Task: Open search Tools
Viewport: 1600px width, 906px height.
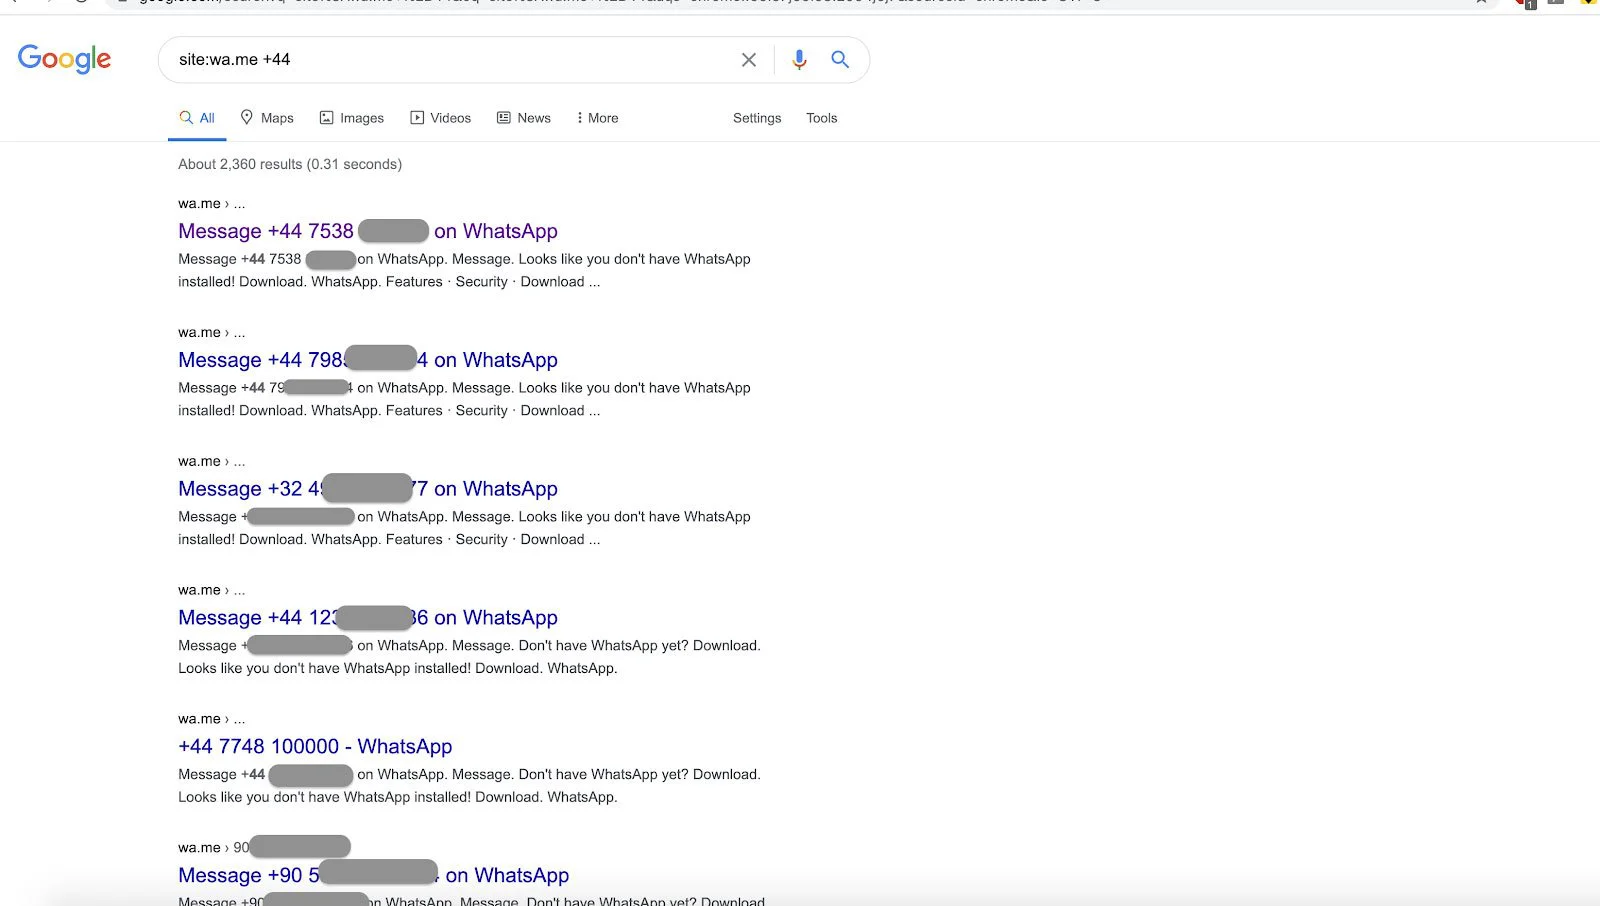Action: tap(822, 118)
